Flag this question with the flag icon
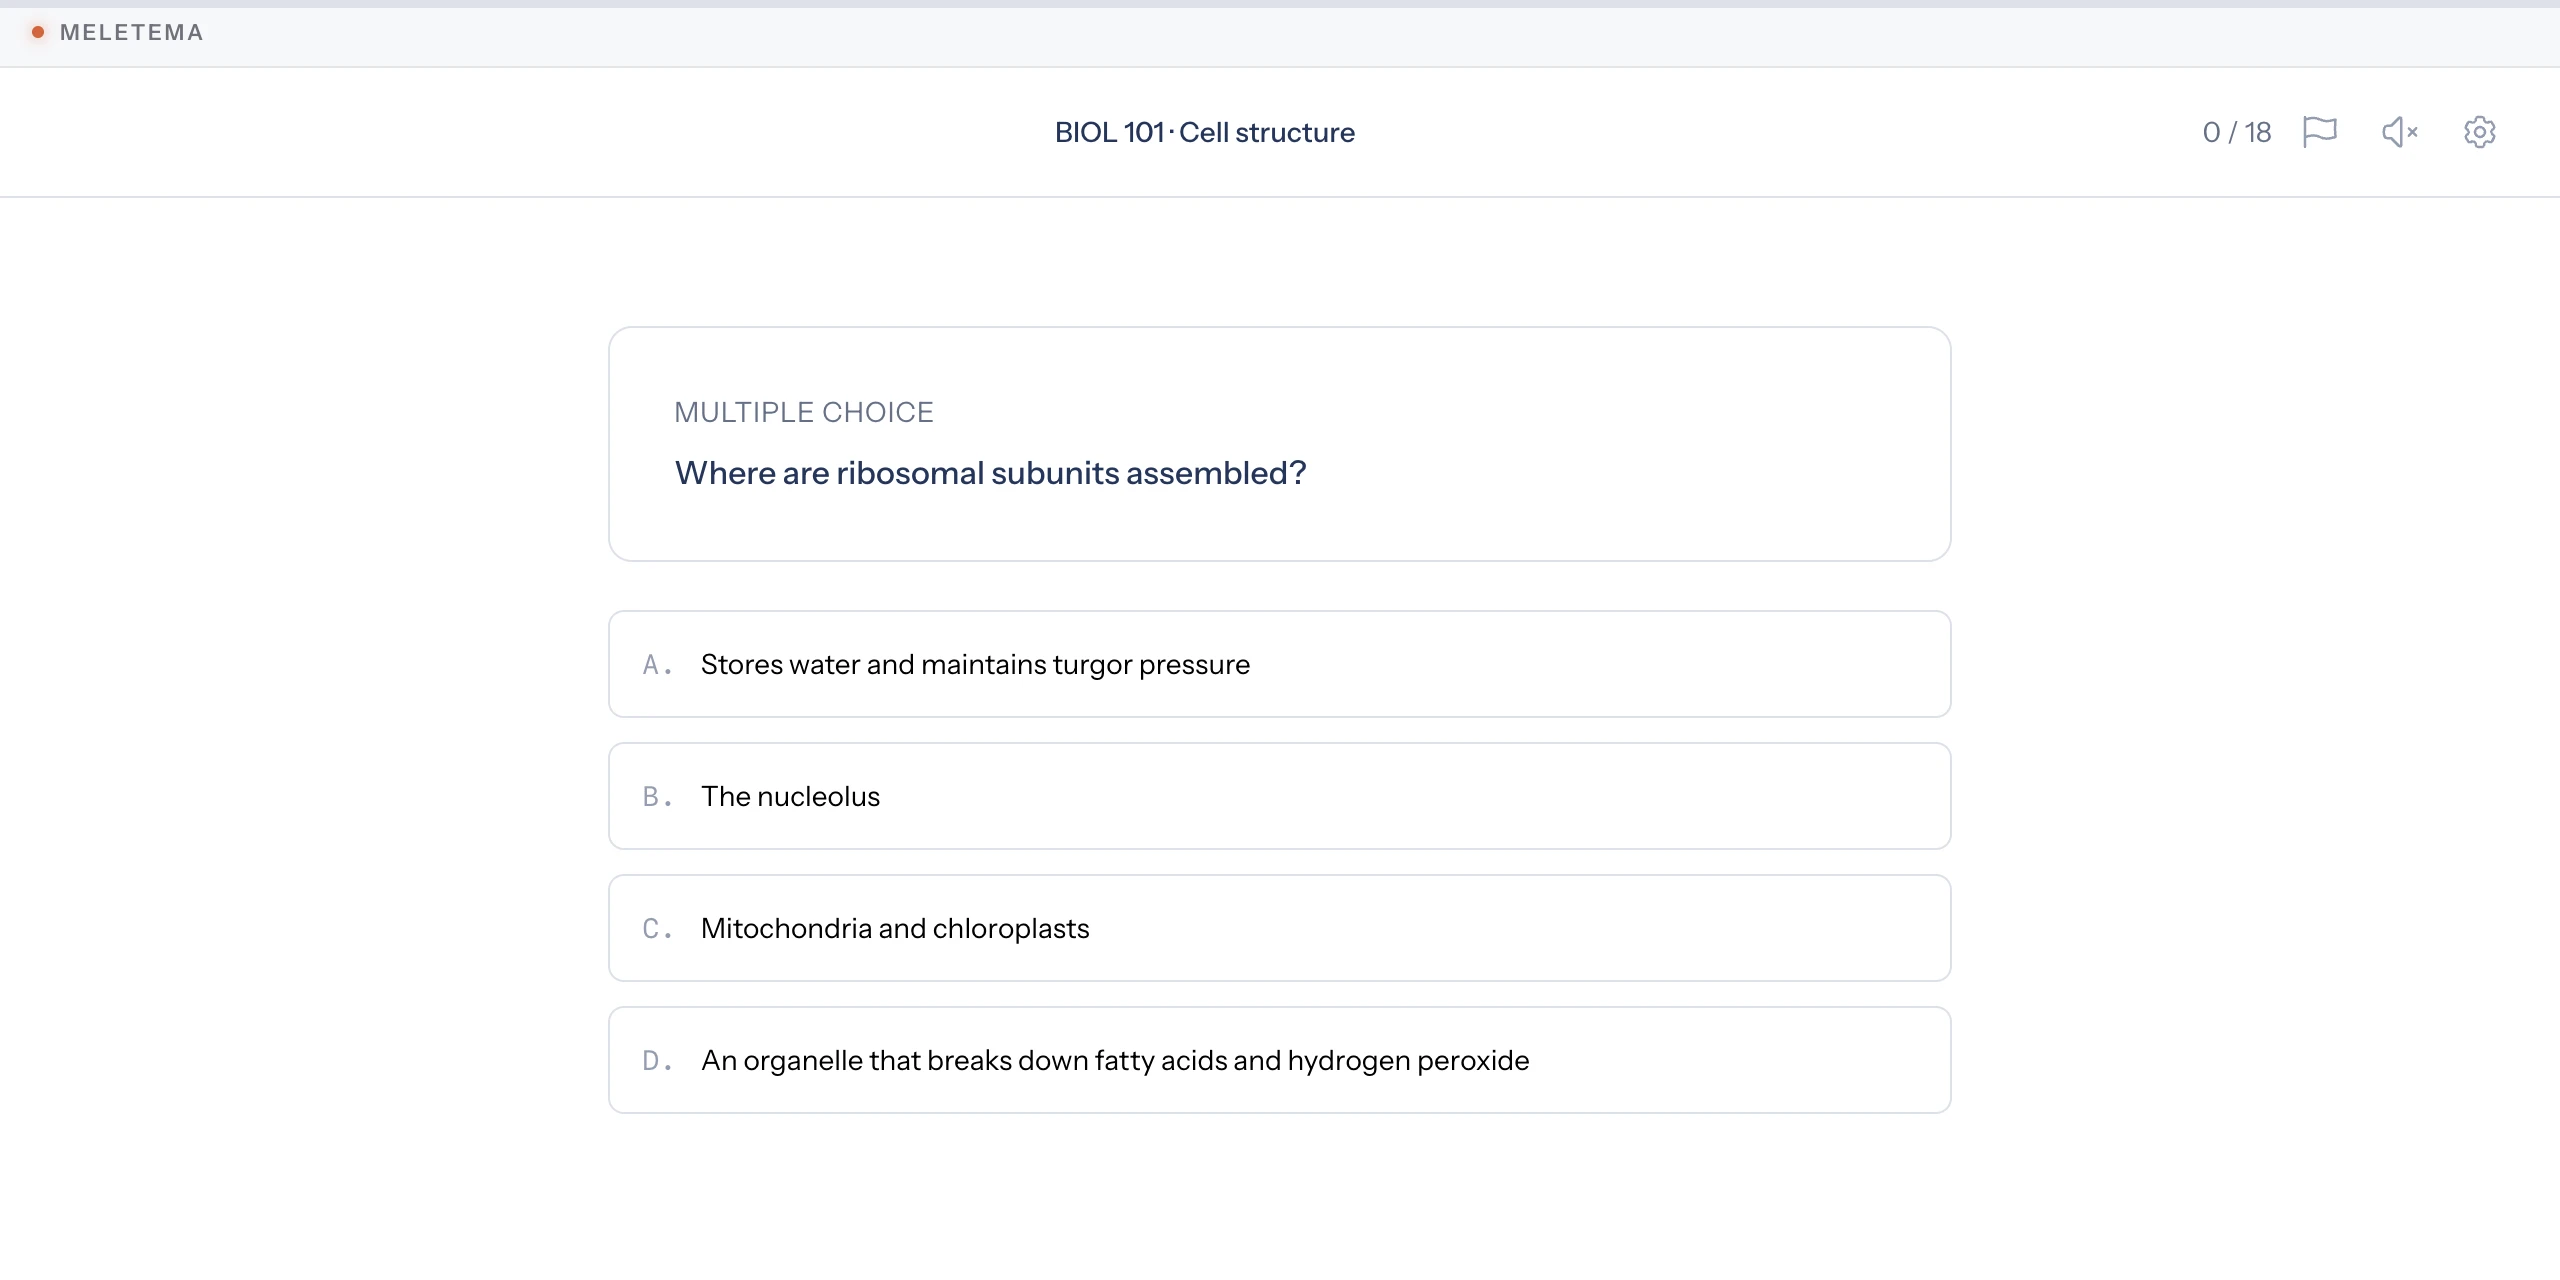 click(x=2319, y=132)
